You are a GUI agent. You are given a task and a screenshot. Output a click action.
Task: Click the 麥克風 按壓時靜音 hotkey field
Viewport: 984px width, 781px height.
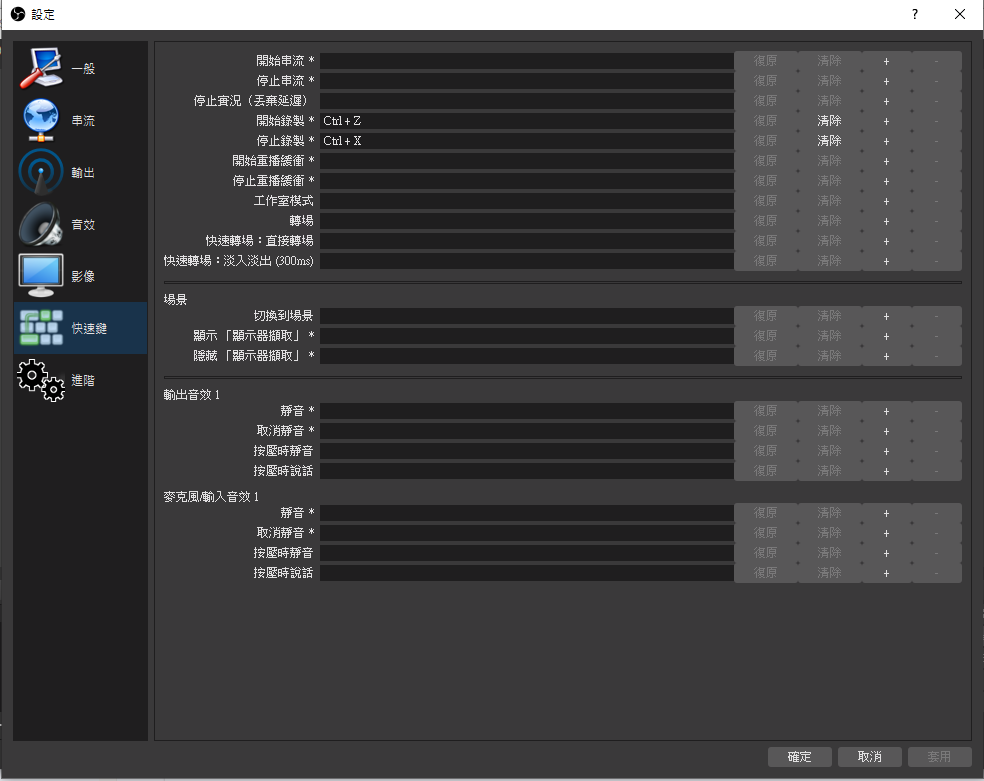(x=527, y=553)
